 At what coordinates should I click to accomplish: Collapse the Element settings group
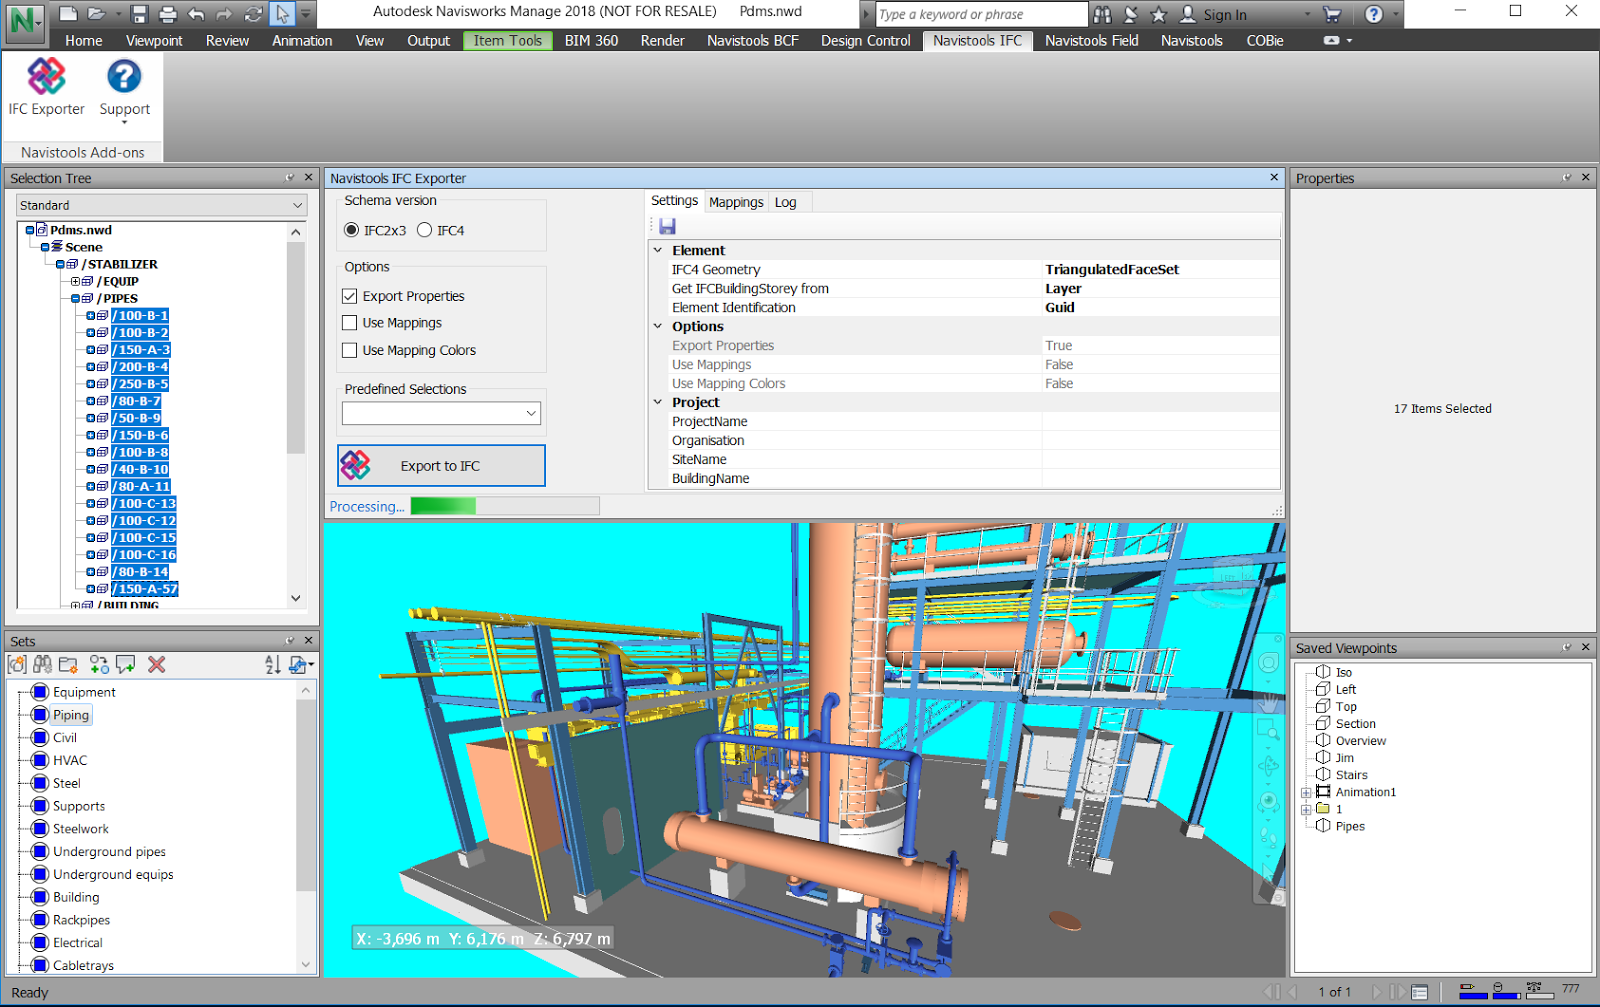658,250
